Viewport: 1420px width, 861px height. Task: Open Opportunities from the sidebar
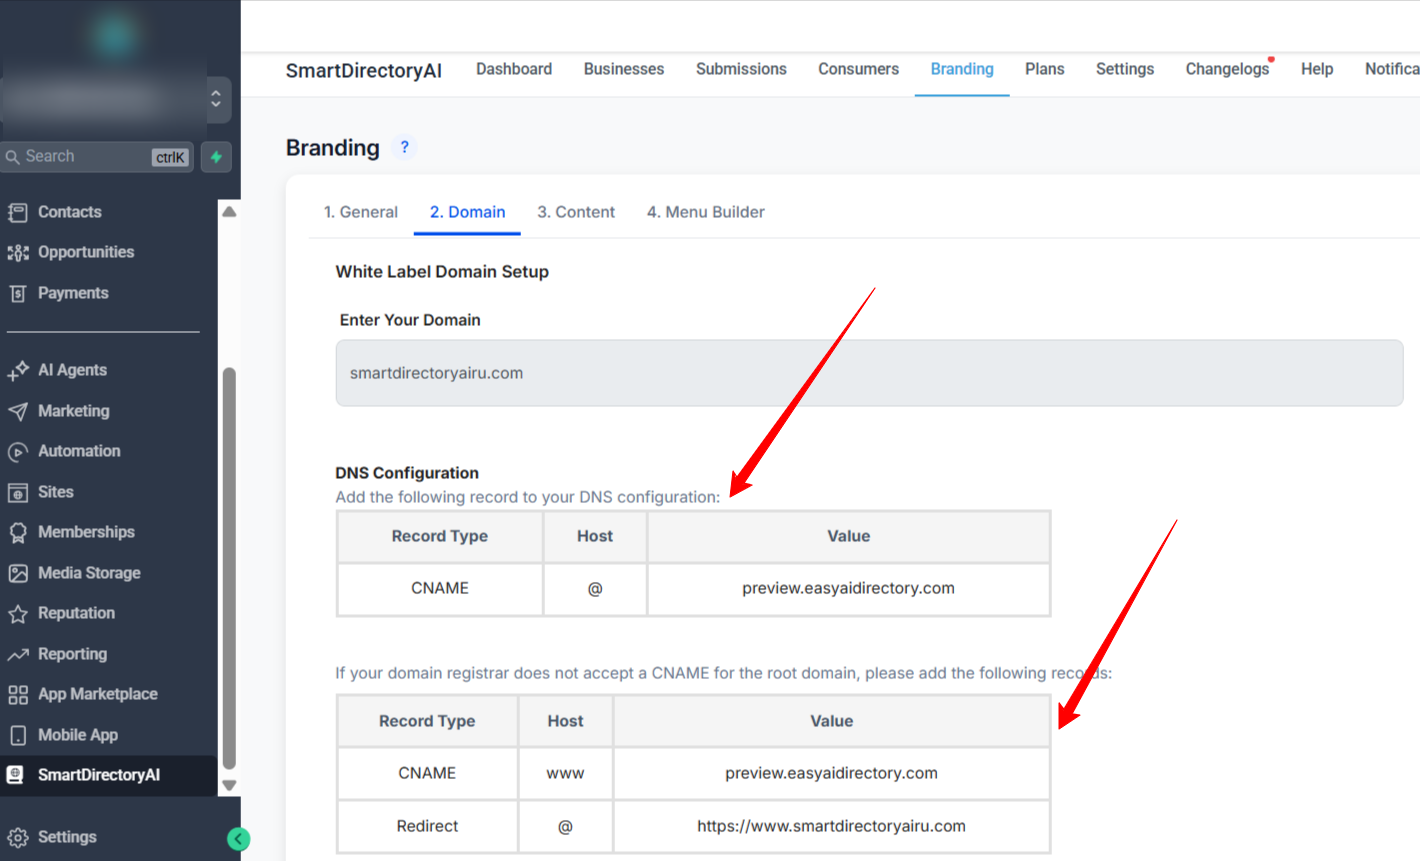[x=86, y=252]
